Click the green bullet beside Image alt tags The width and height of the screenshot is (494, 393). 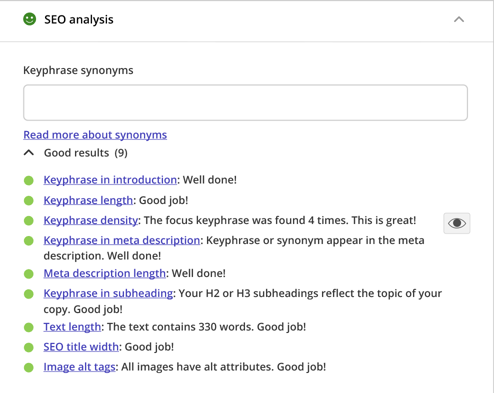coord(29,368)
